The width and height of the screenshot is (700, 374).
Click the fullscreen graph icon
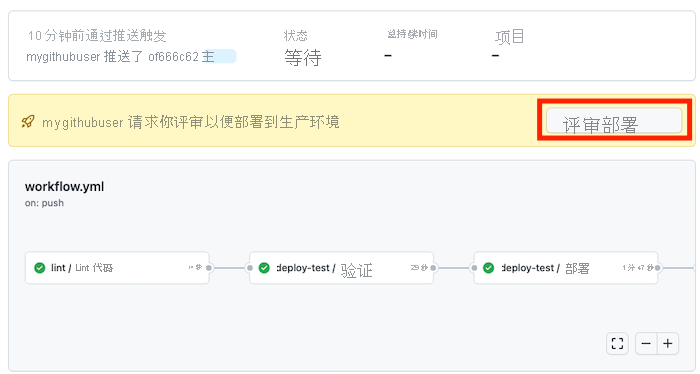[617, 344]
